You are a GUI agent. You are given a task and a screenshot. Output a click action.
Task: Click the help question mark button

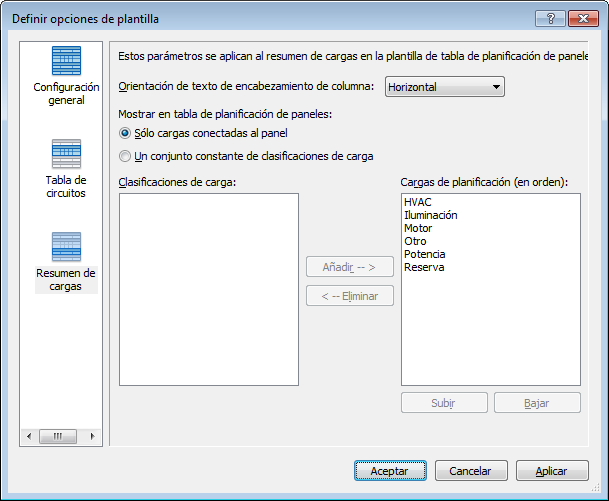547,18
